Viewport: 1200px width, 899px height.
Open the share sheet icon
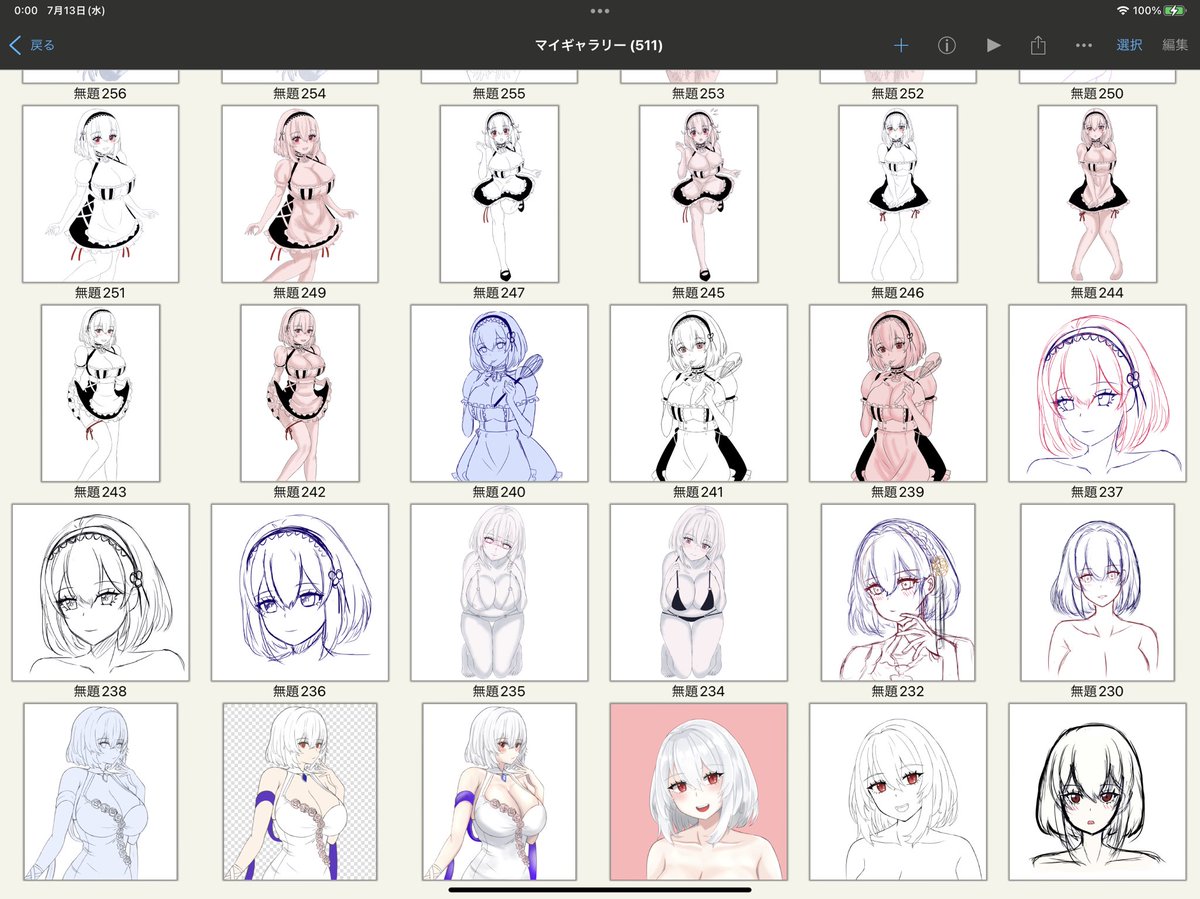(x=1039, y=45)
